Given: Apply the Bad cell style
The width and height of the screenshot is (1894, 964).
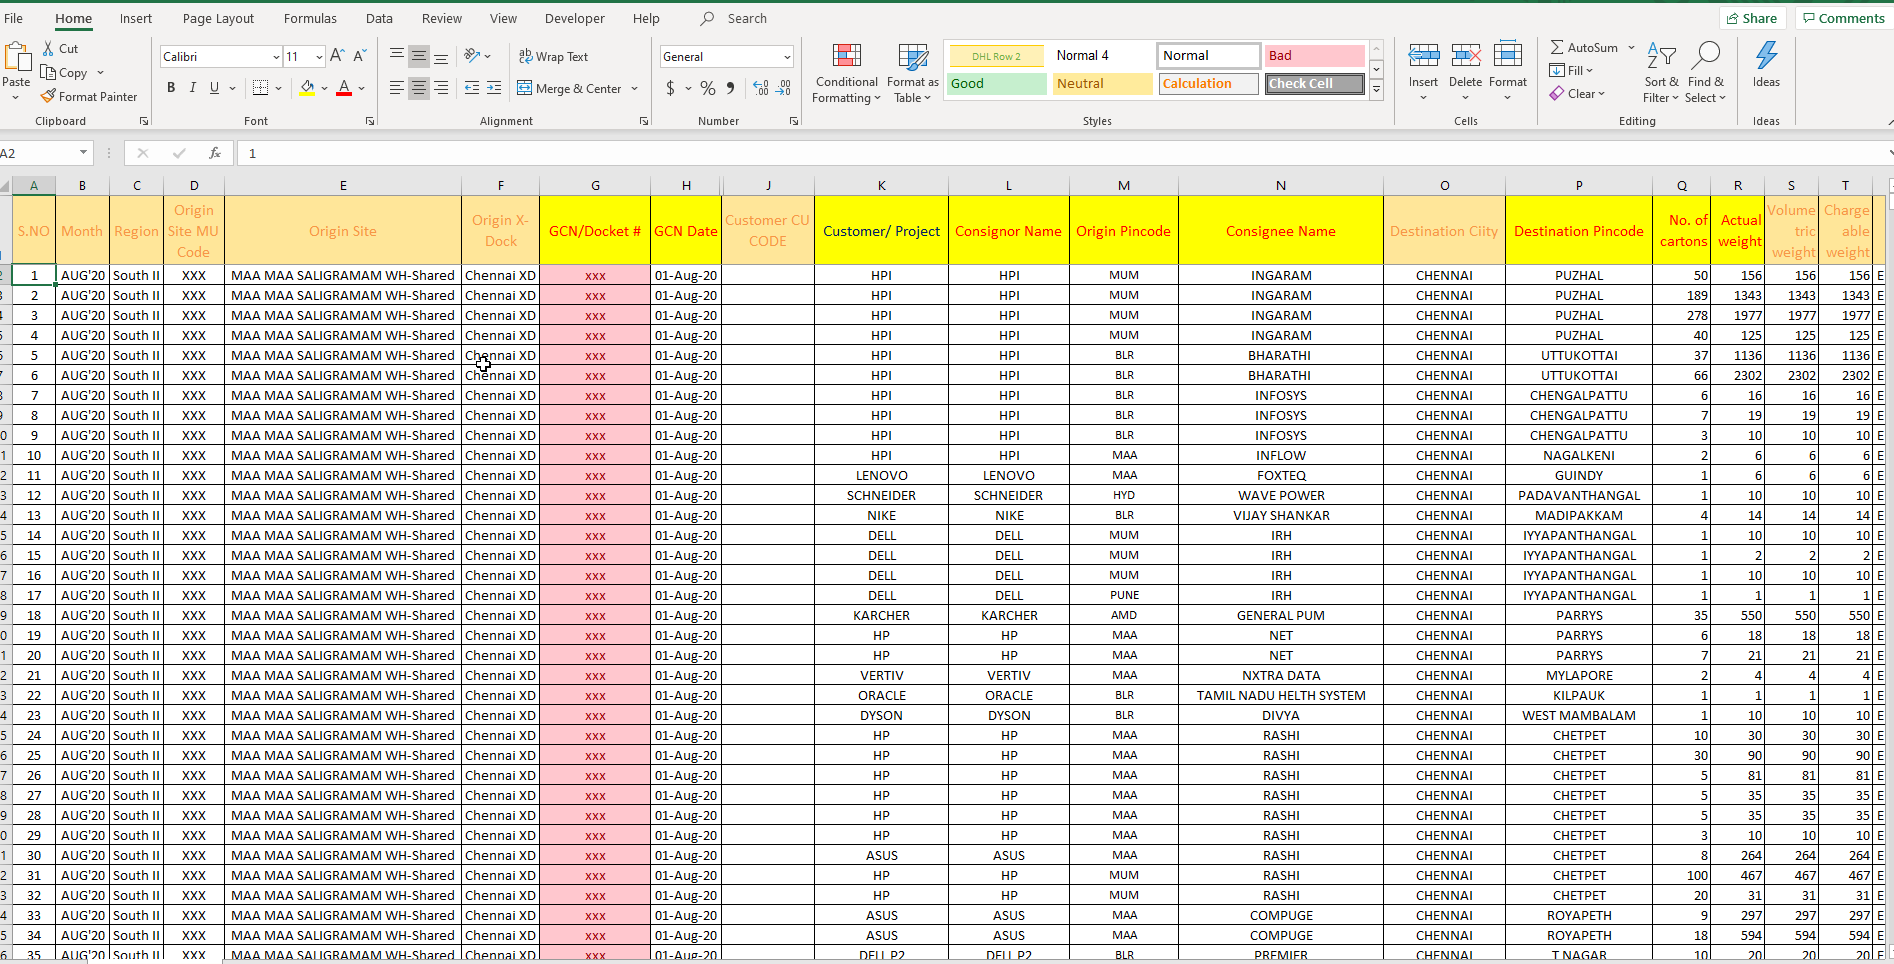Looking at the screenshot, I should [1315, 56].
